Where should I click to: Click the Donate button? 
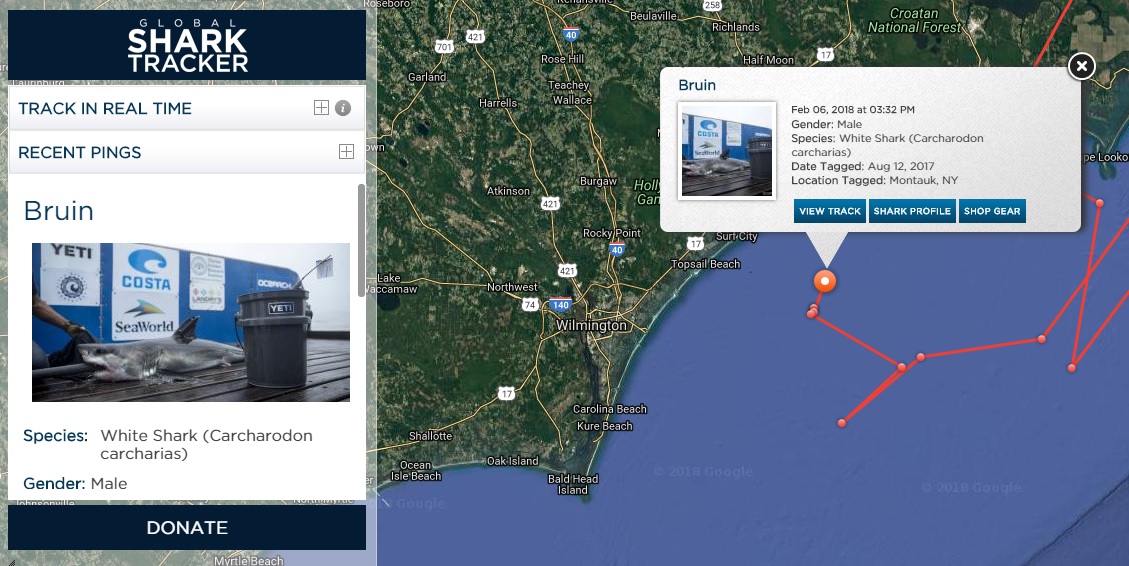(x=187, y=528)
